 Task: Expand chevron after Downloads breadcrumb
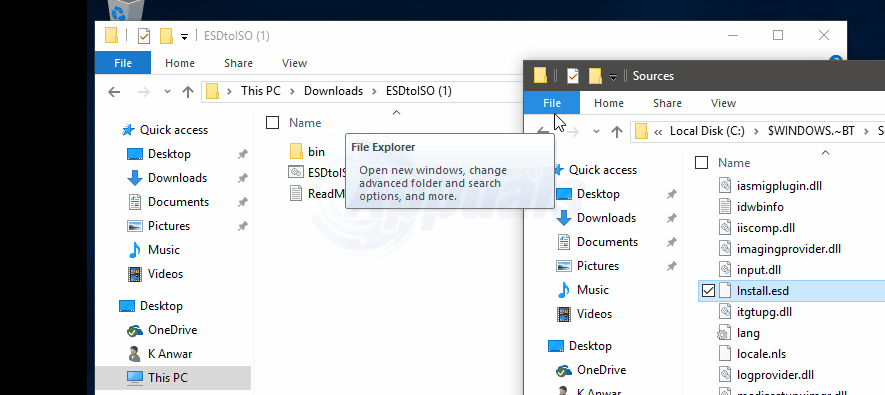pos(374,91)
